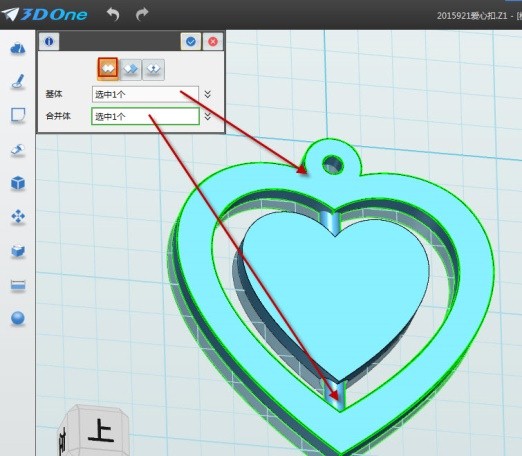Click the 上 face of view cube

coord(99,430)
